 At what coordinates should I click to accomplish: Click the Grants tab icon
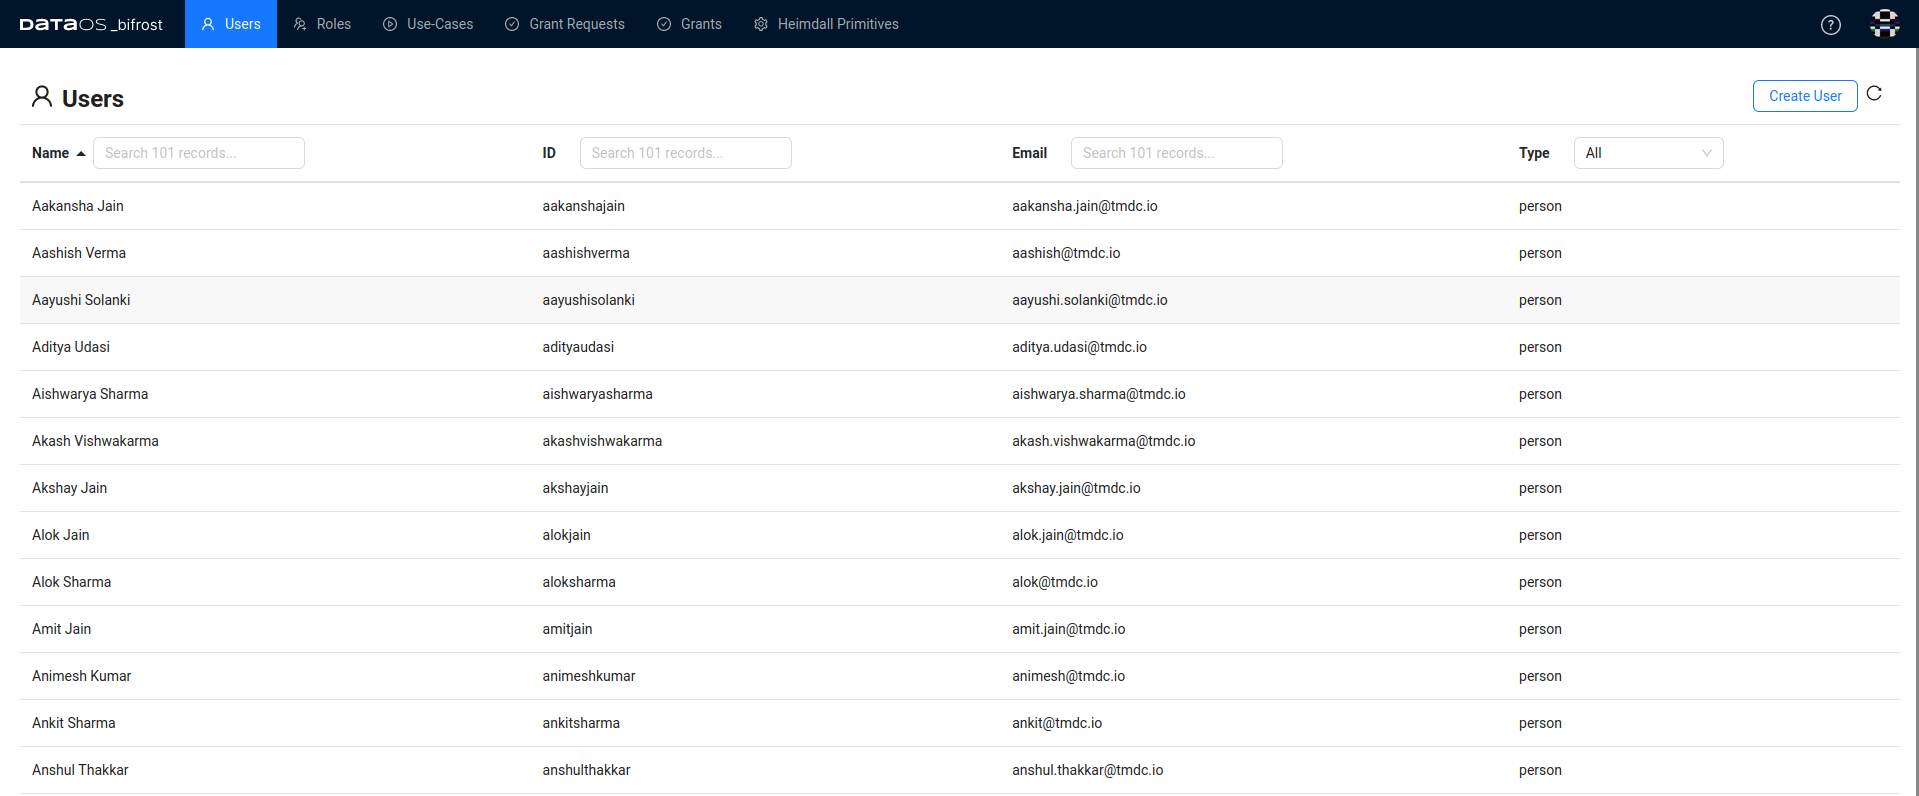pyautogui.click(x=664, y=24)
